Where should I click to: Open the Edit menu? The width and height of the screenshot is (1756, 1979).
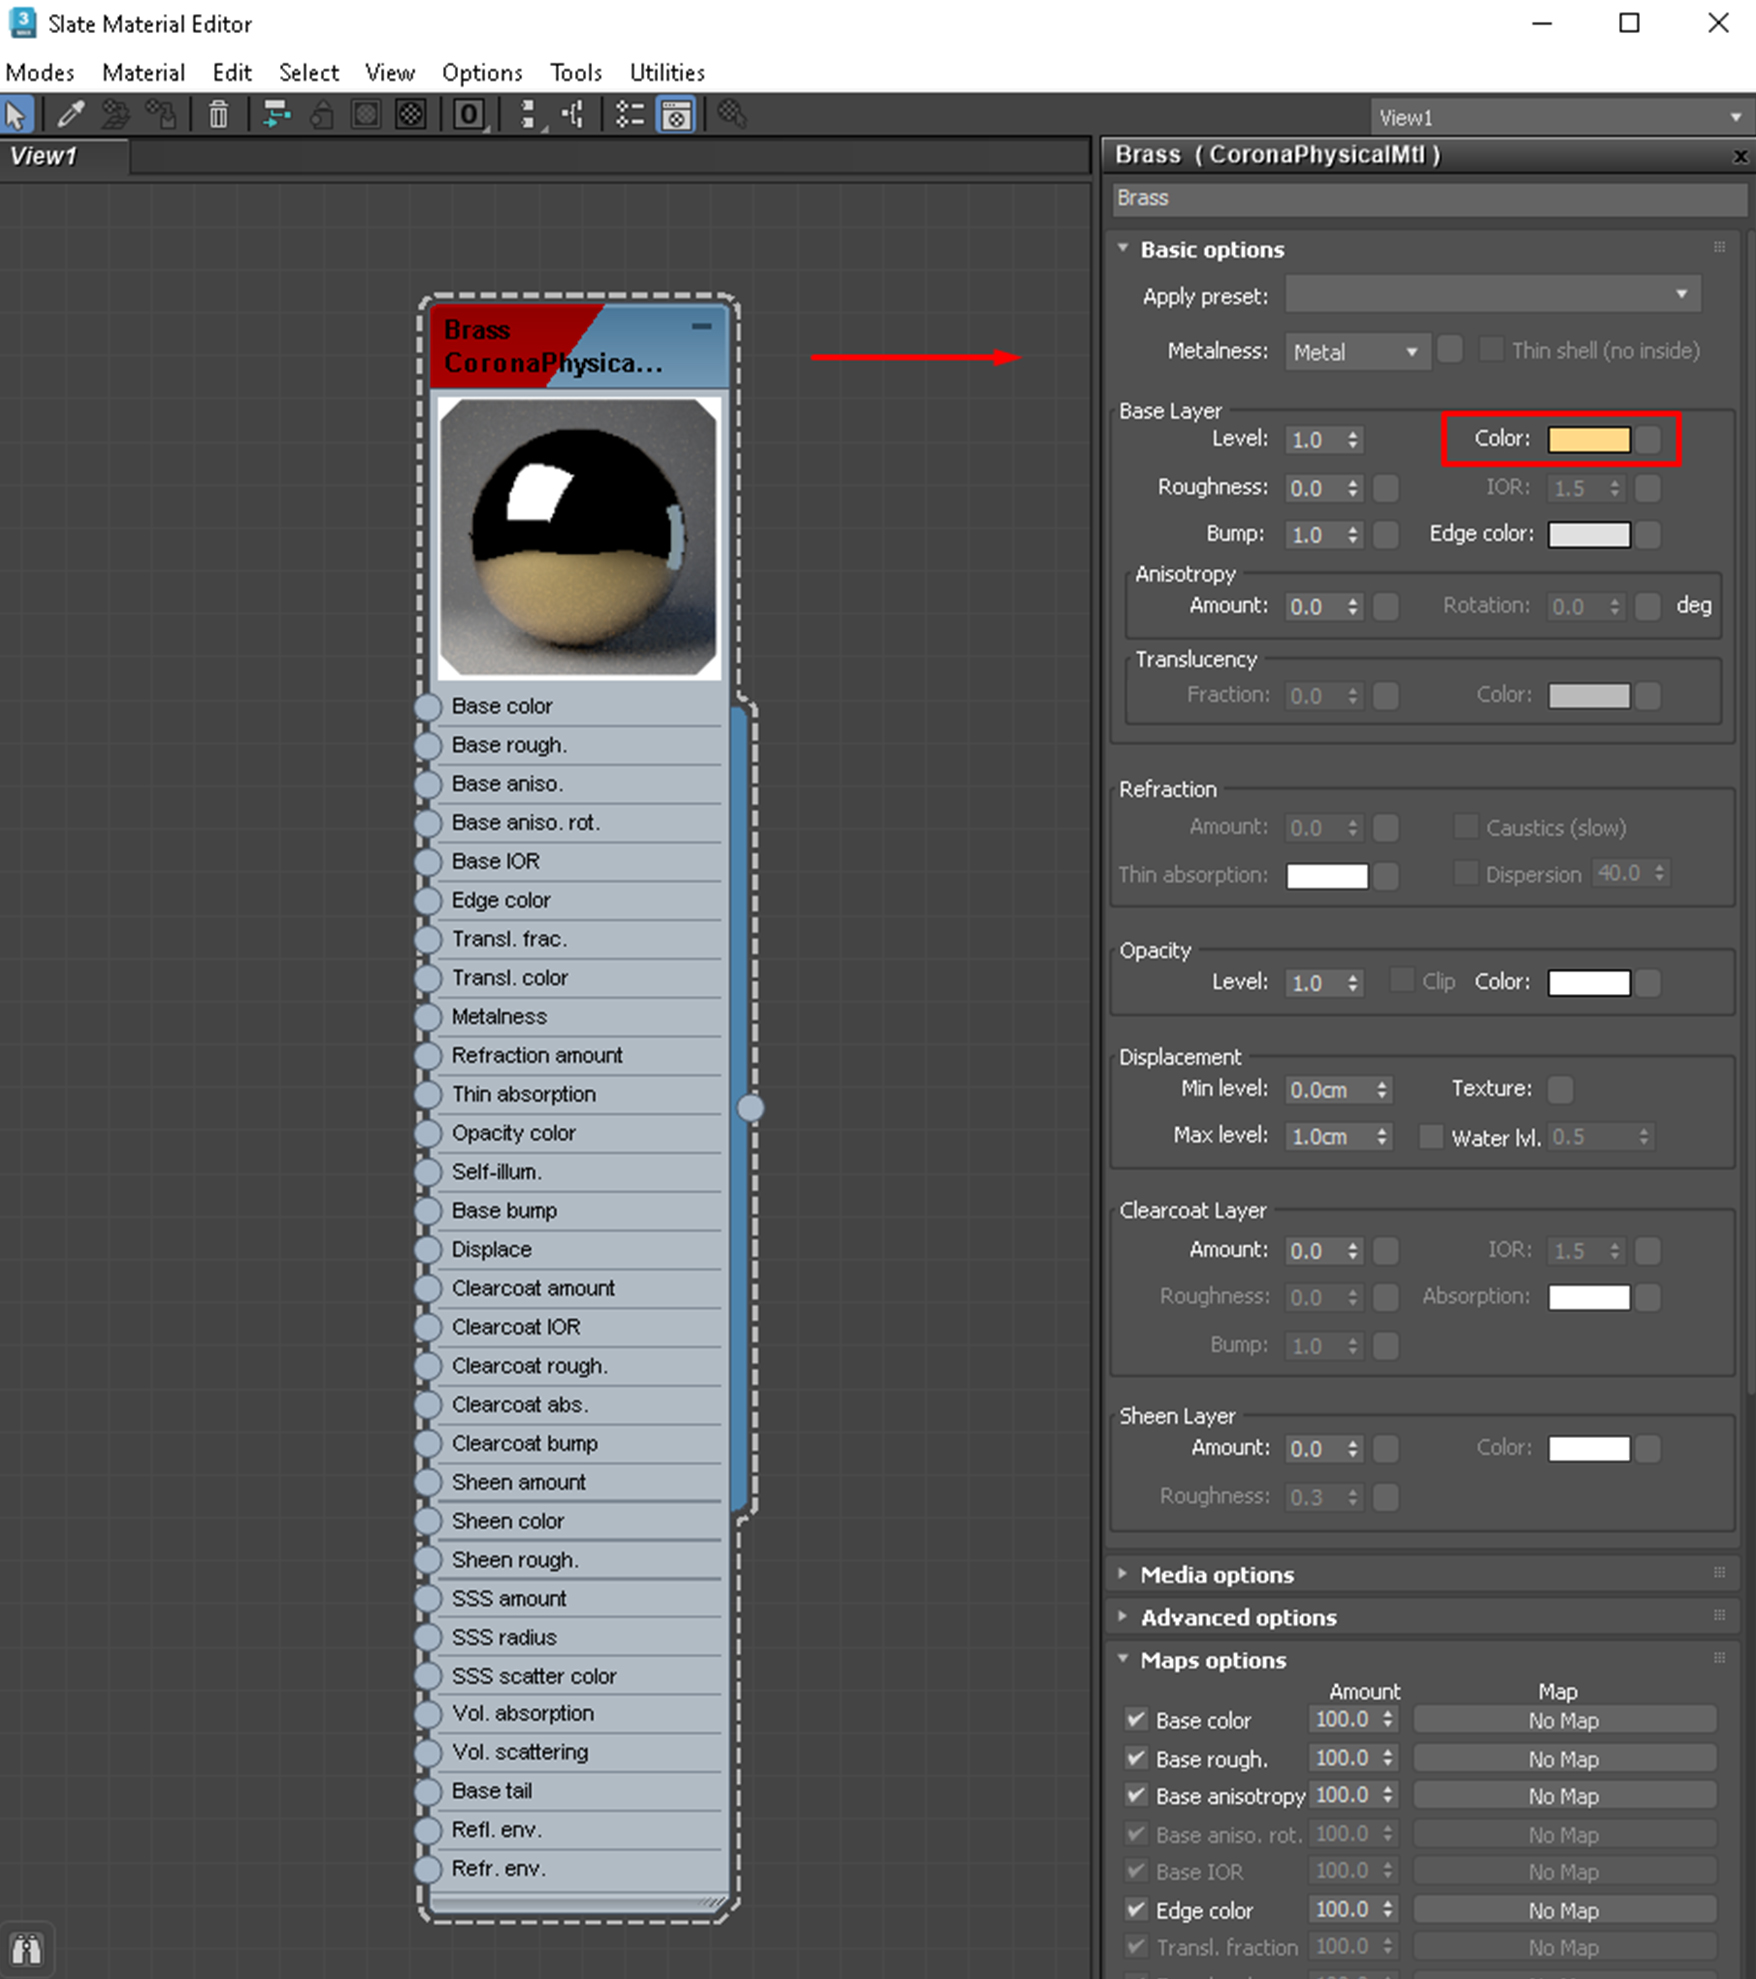[x=232, y=73]
